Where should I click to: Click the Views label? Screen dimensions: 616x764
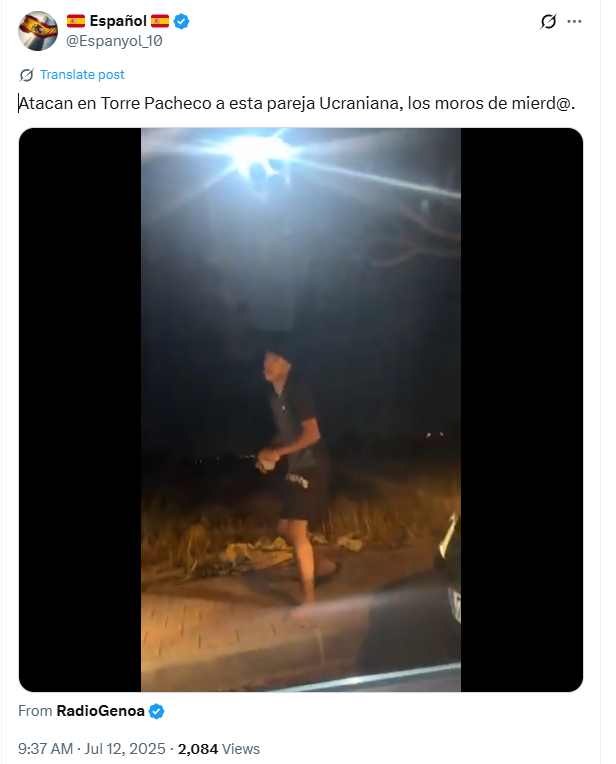pos(241,748)
